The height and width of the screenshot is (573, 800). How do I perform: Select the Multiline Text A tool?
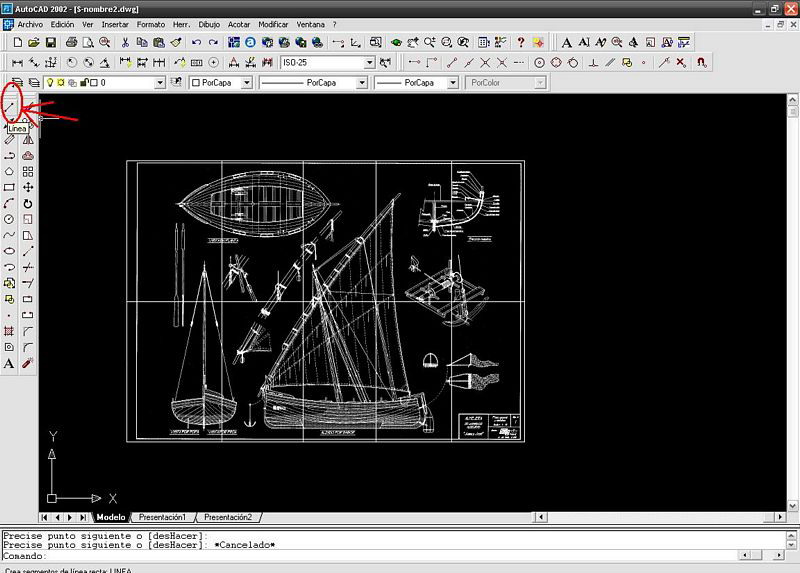(x=9, y=363)
